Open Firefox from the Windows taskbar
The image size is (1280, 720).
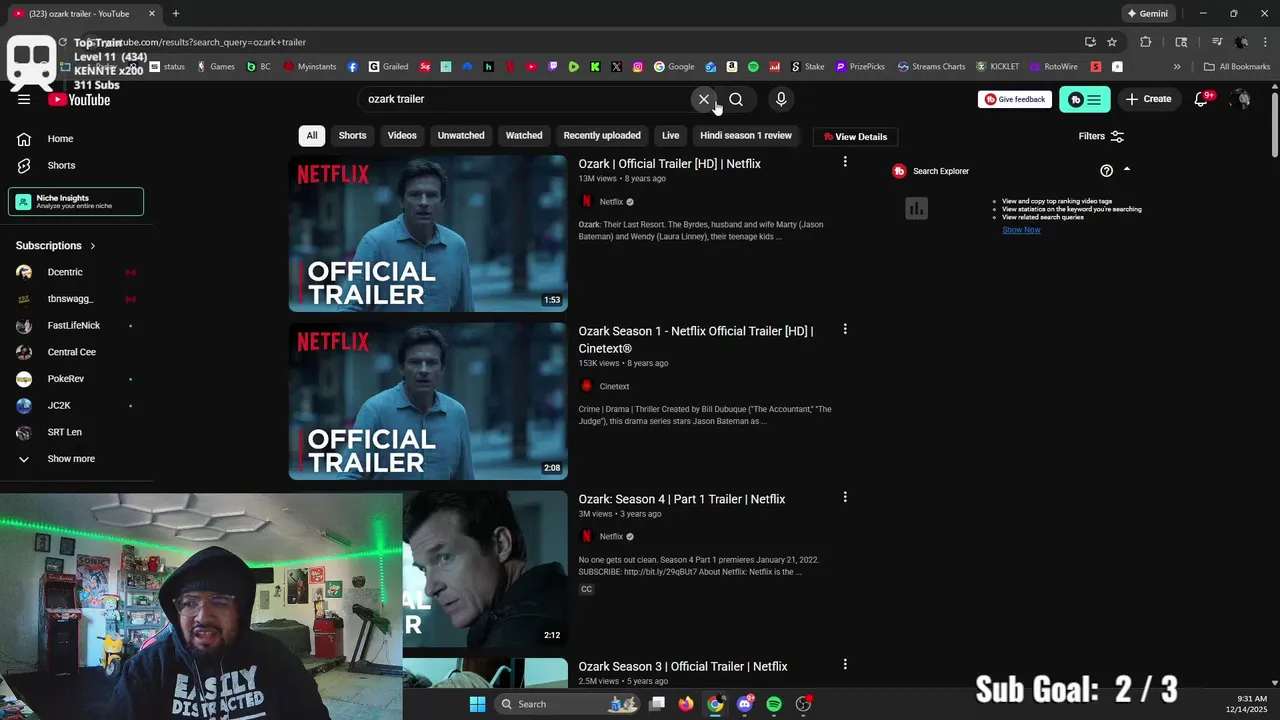click(x=686, y=704)
